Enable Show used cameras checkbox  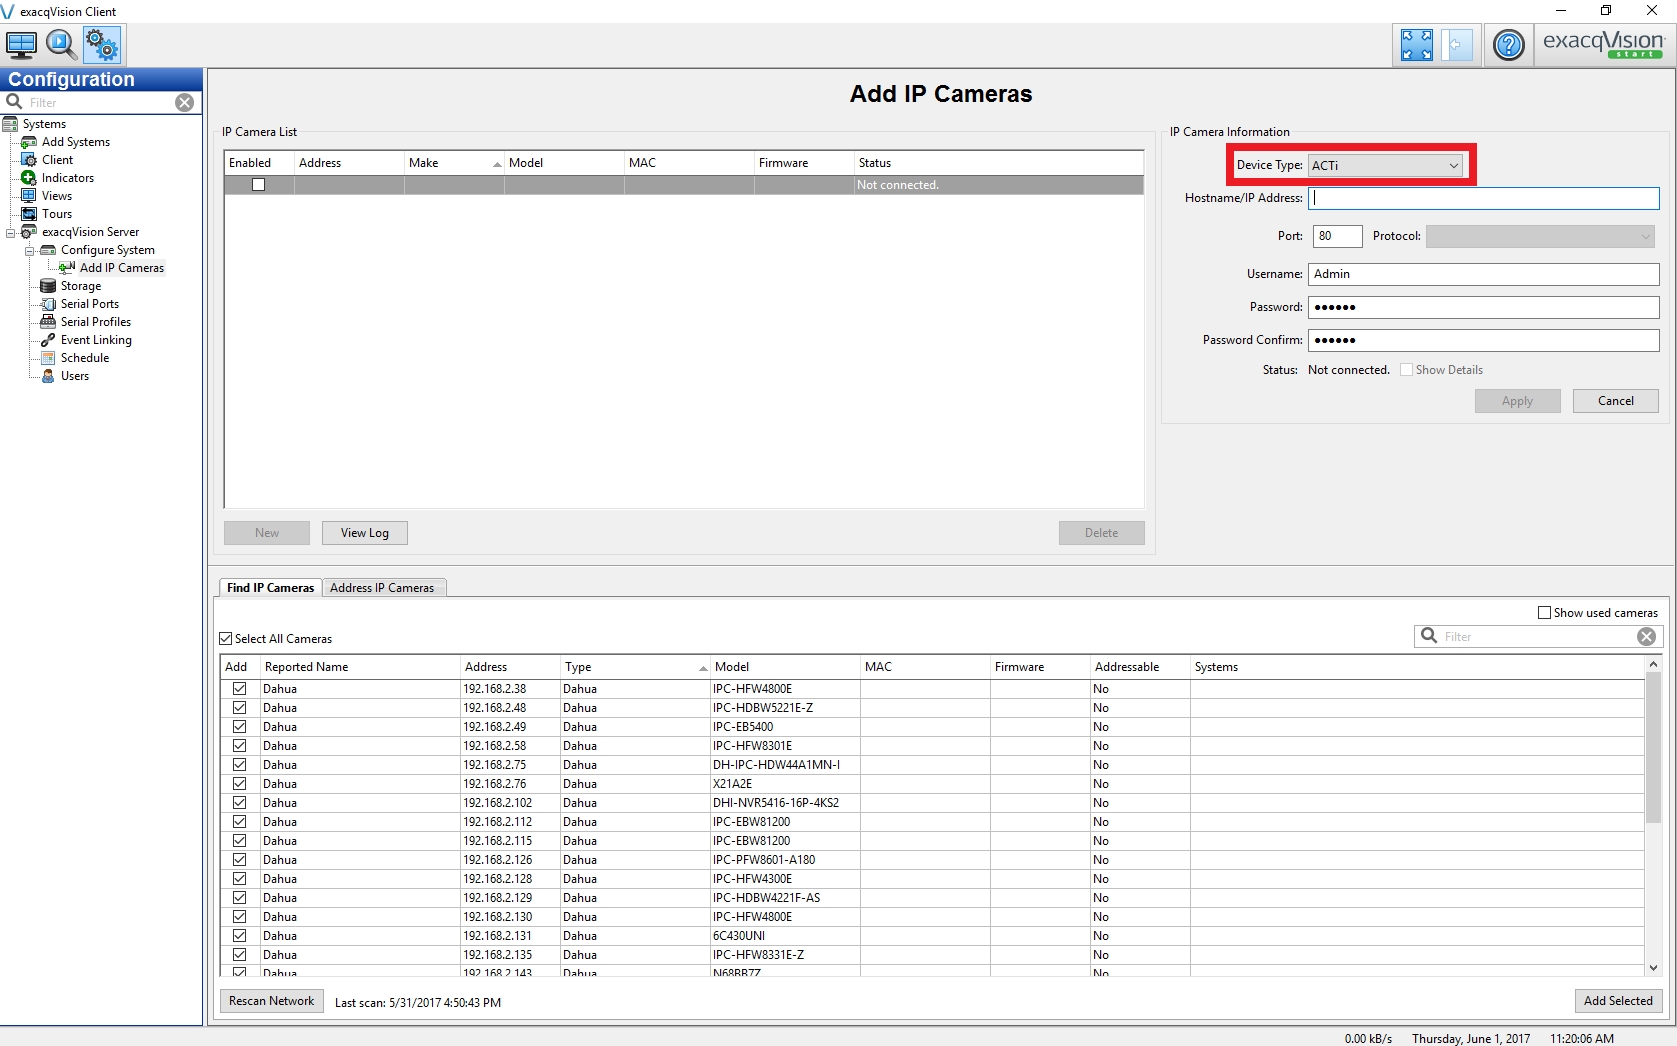pyautogui.click(x=1544, y=613)
